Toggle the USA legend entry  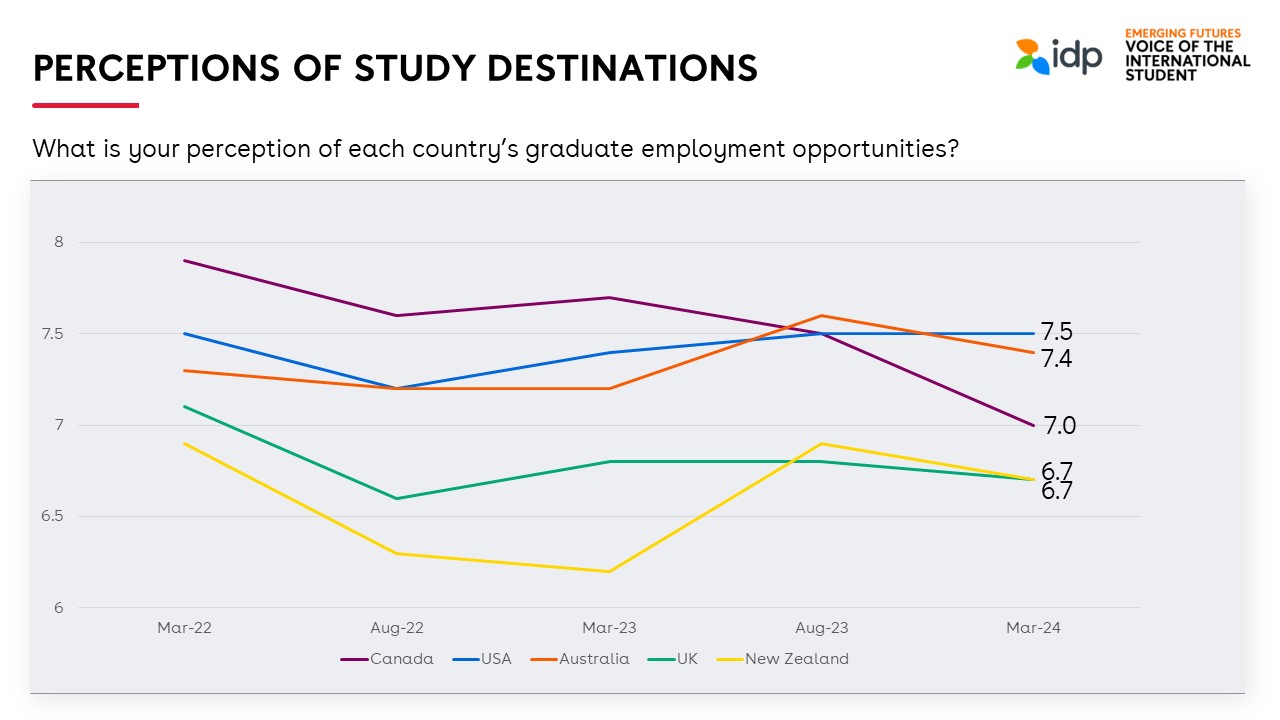(495, 659)
